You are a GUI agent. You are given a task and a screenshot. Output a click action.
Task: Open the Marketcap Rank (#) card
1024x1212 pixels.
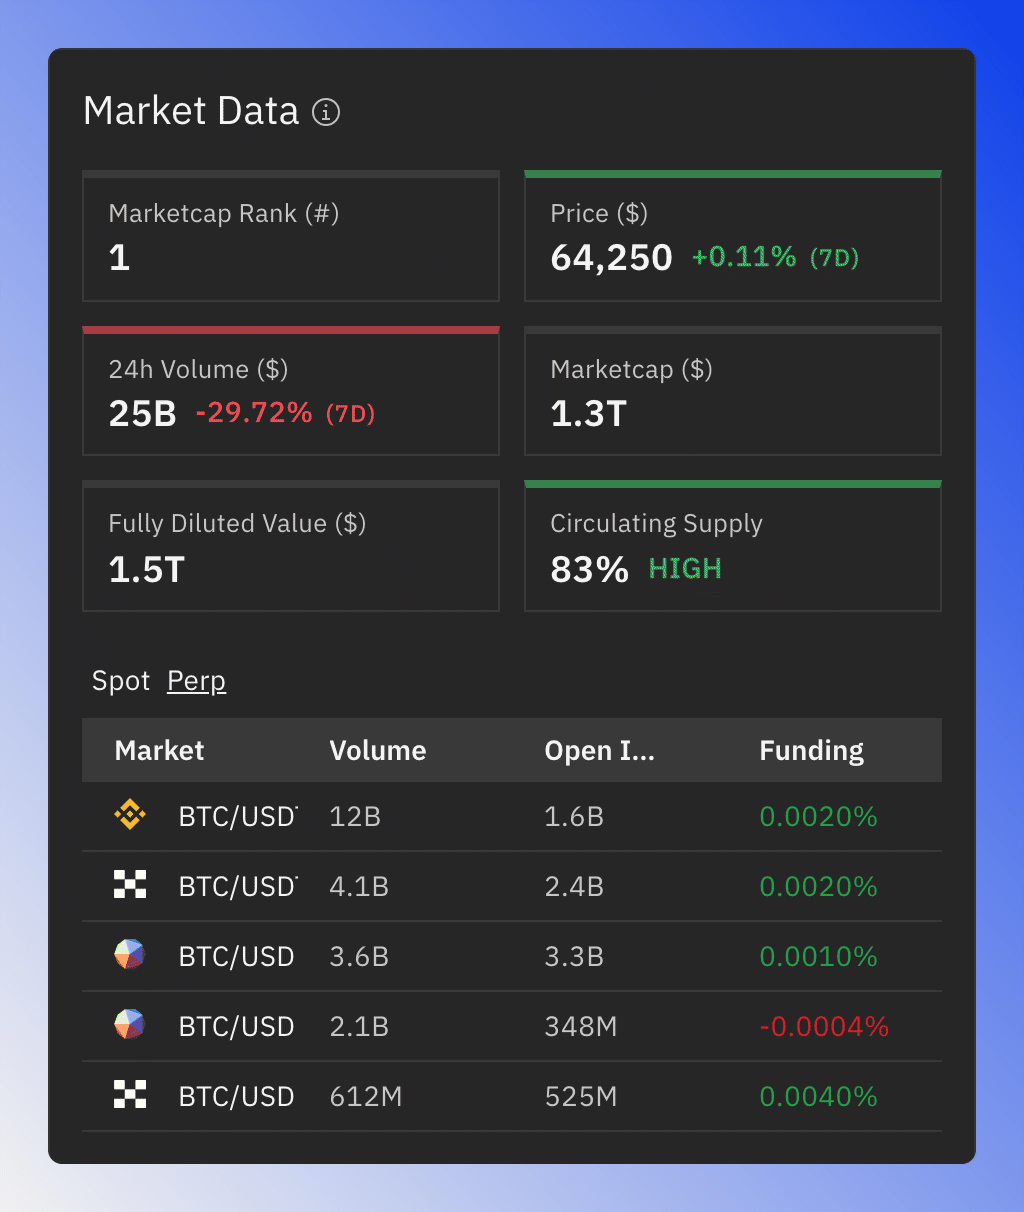pos(291,236)
